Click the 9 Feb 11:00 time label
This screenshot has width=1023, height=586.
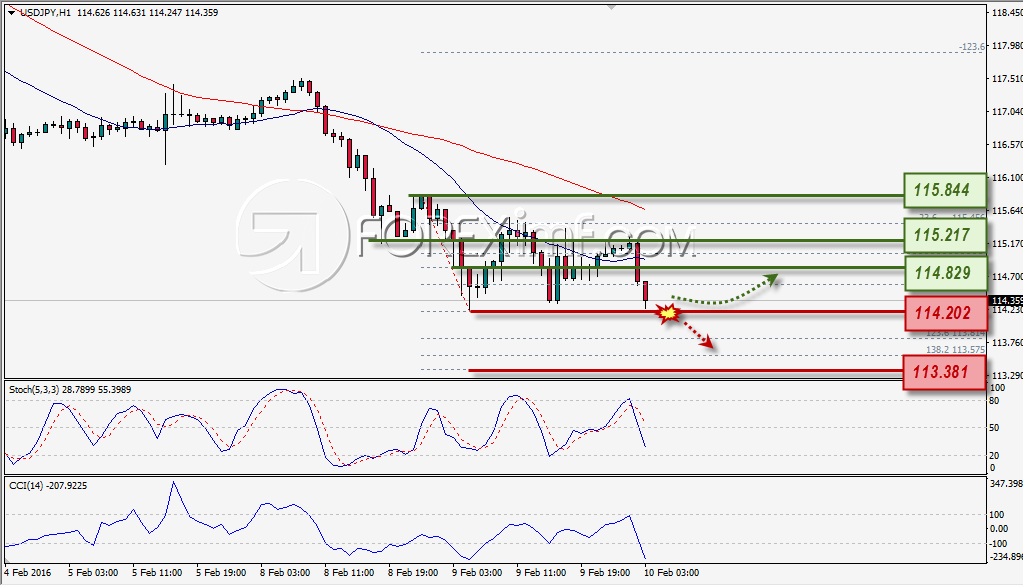[x=541, y=572]
